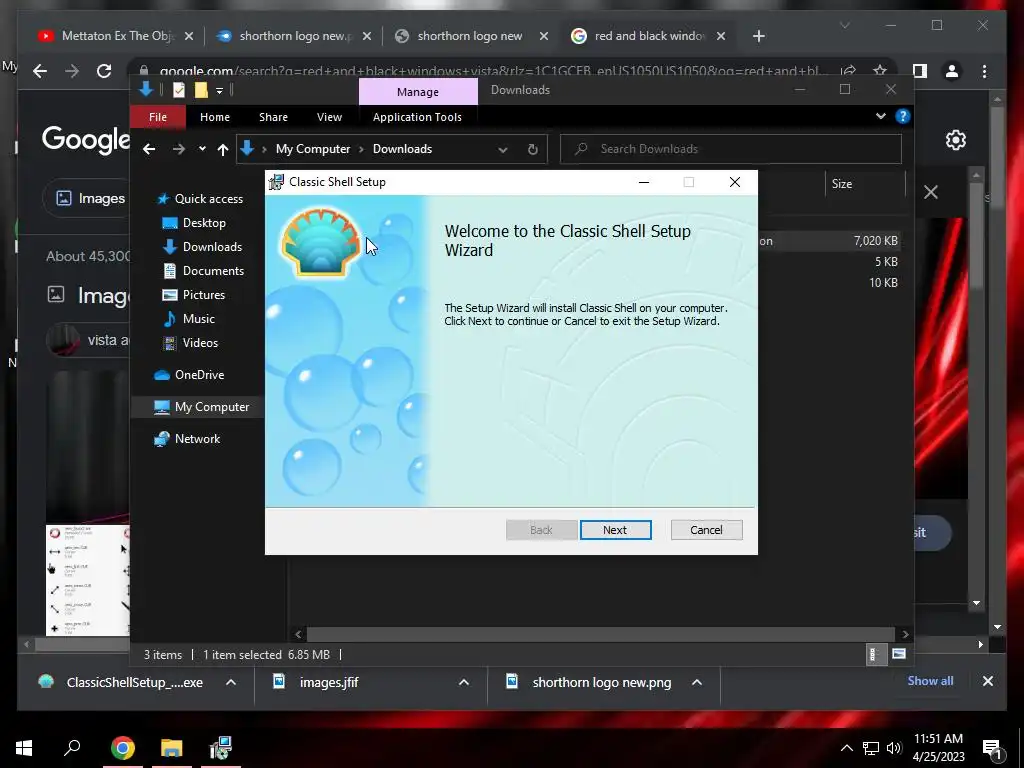Go up one folder level in Explorer

223,150
